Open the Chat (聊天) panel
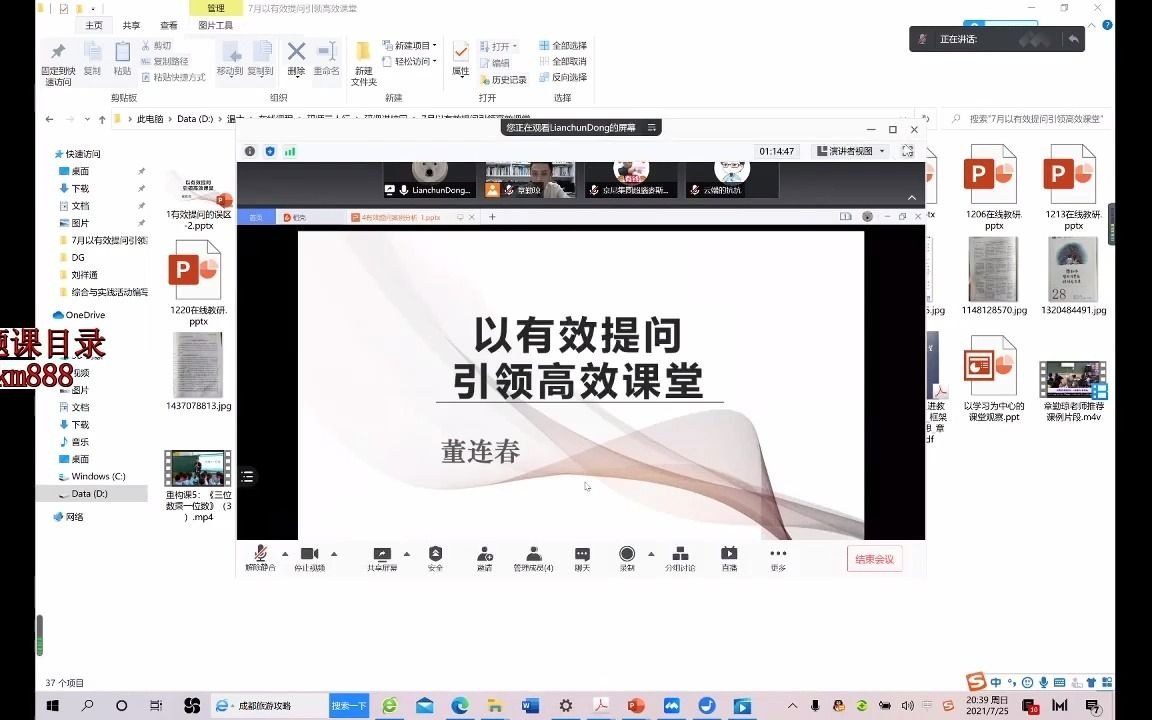Viewport: 1152px width, 720px height. point(582,558)
